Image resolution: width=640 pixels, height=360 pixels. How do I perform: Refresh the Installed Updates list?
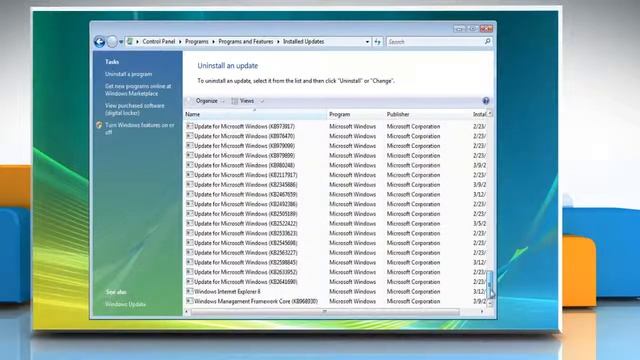[x=378, y=42]
